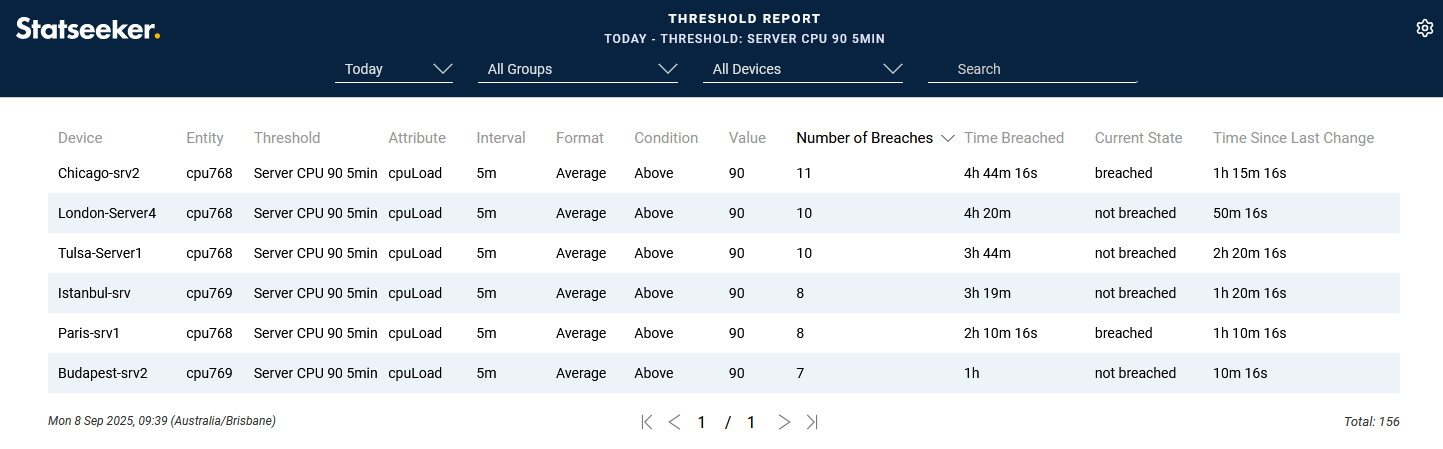This screenshot has width=1443, height=449.
Task: Jump to the last page
Action: point(812,422)
